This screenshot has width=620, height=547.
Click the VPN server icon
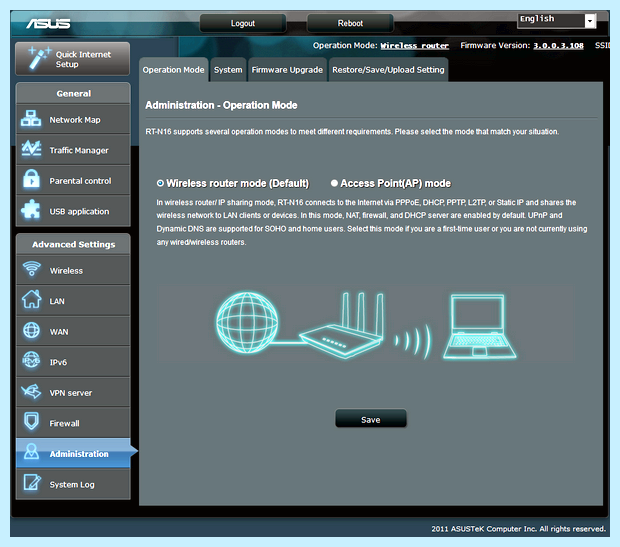pos(31,392)
